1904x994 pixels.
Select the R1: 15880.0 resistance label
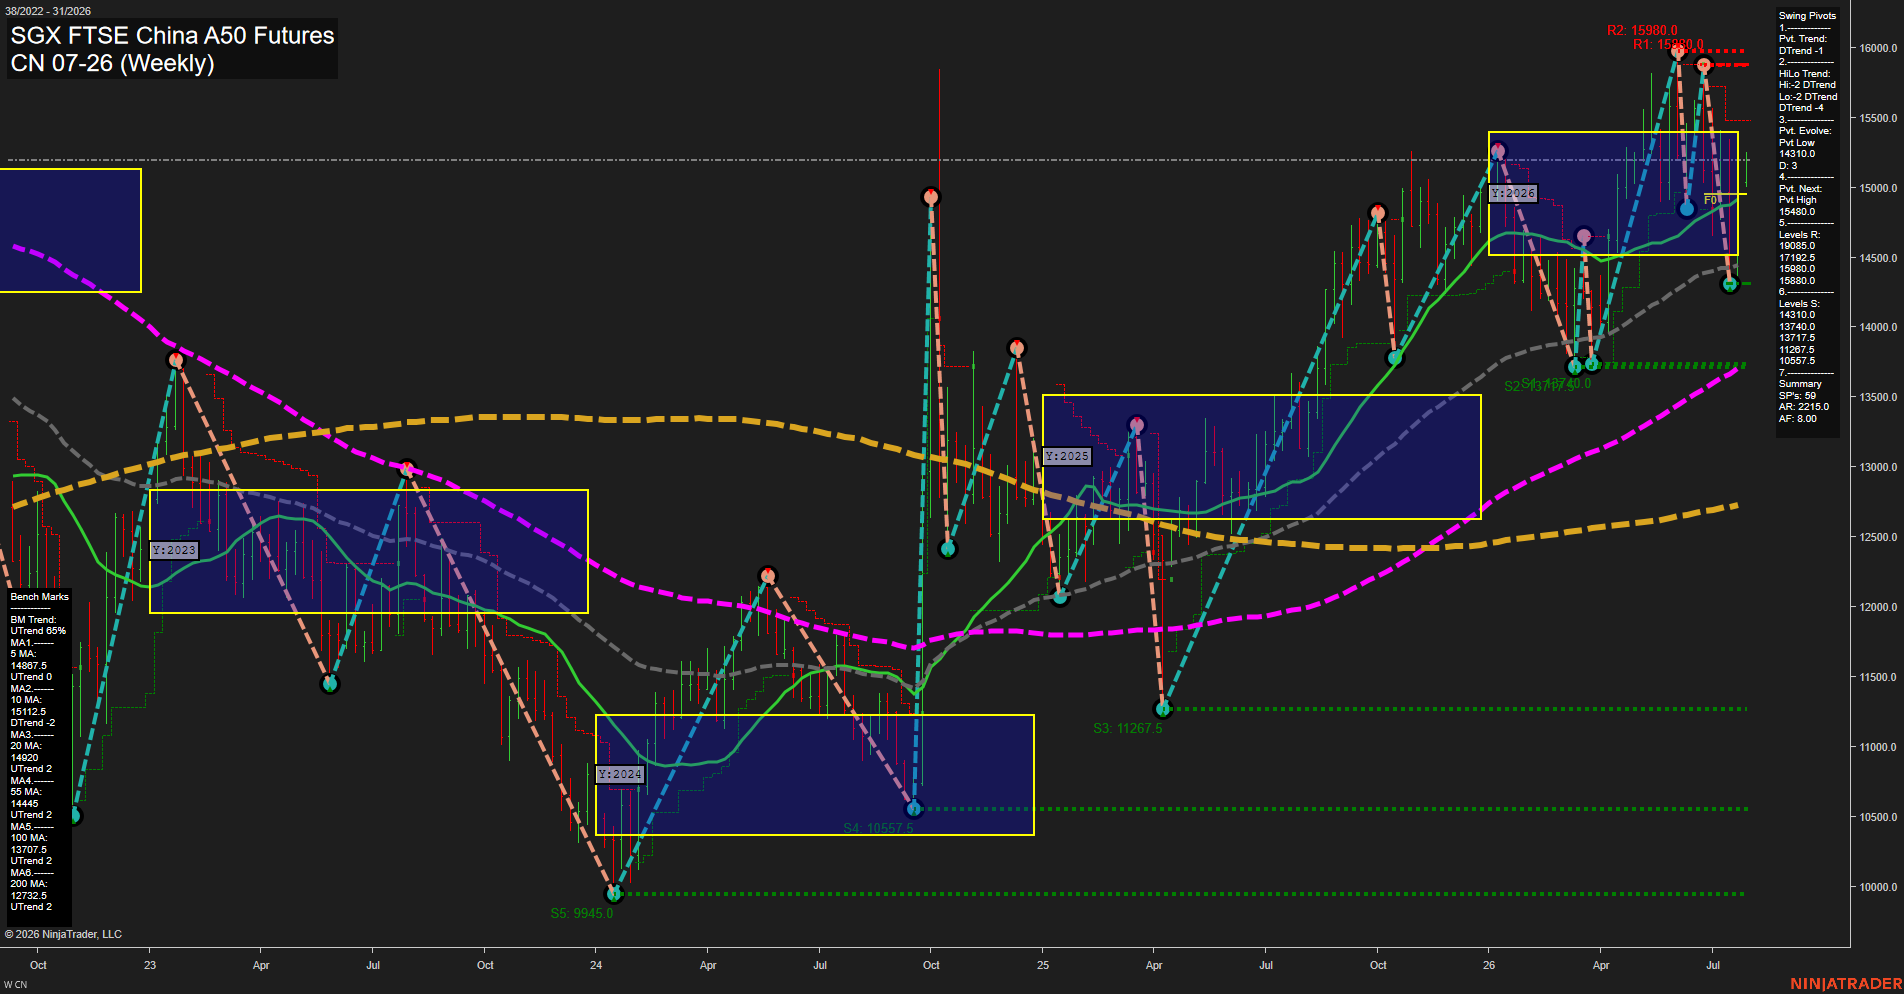click(1668, 45)
